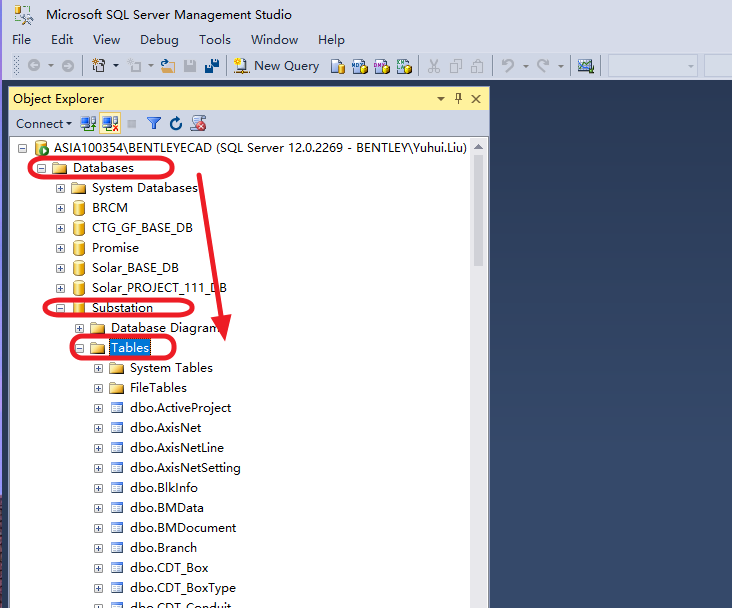The width and height of the screenshot is (732, 608).
Task: Select table dbo.CDT_Box
Action: (169, 568)
